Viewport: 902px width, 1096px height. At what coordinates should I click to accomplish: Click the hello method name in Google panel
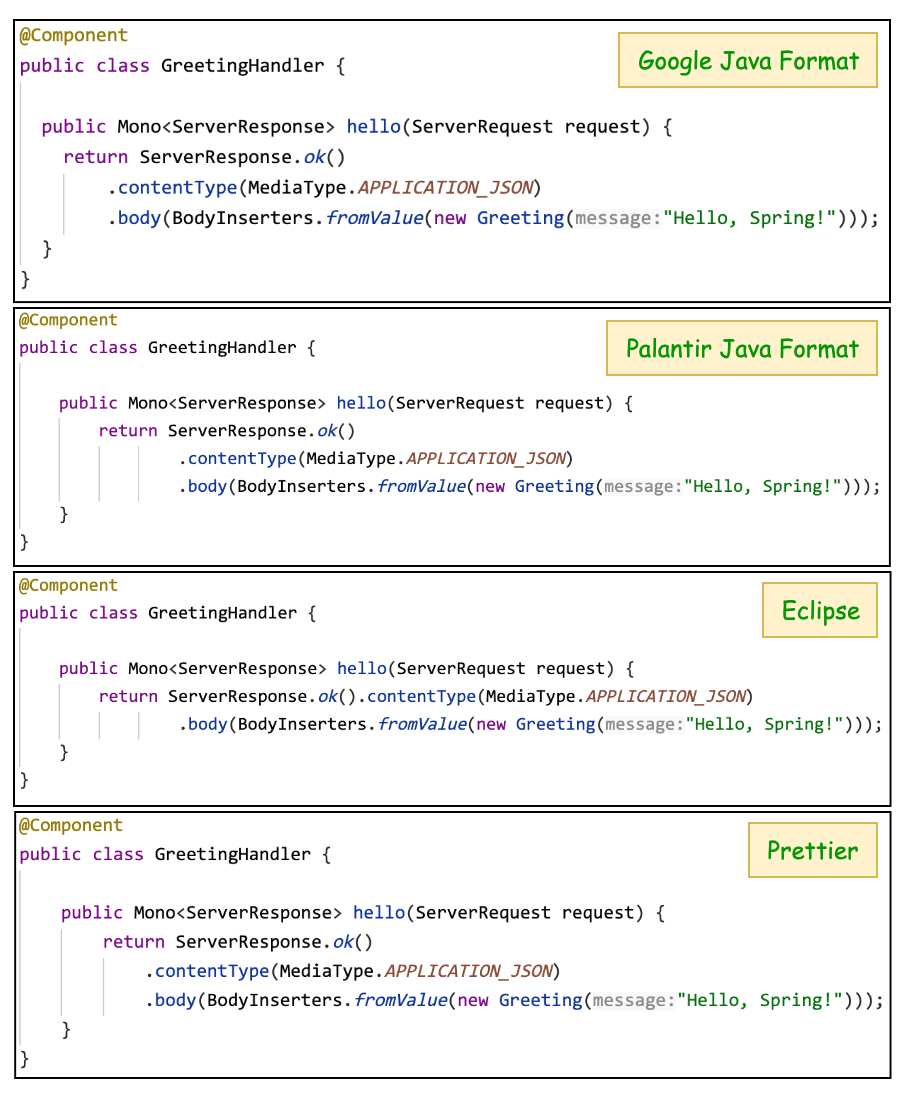pos(373,127)
